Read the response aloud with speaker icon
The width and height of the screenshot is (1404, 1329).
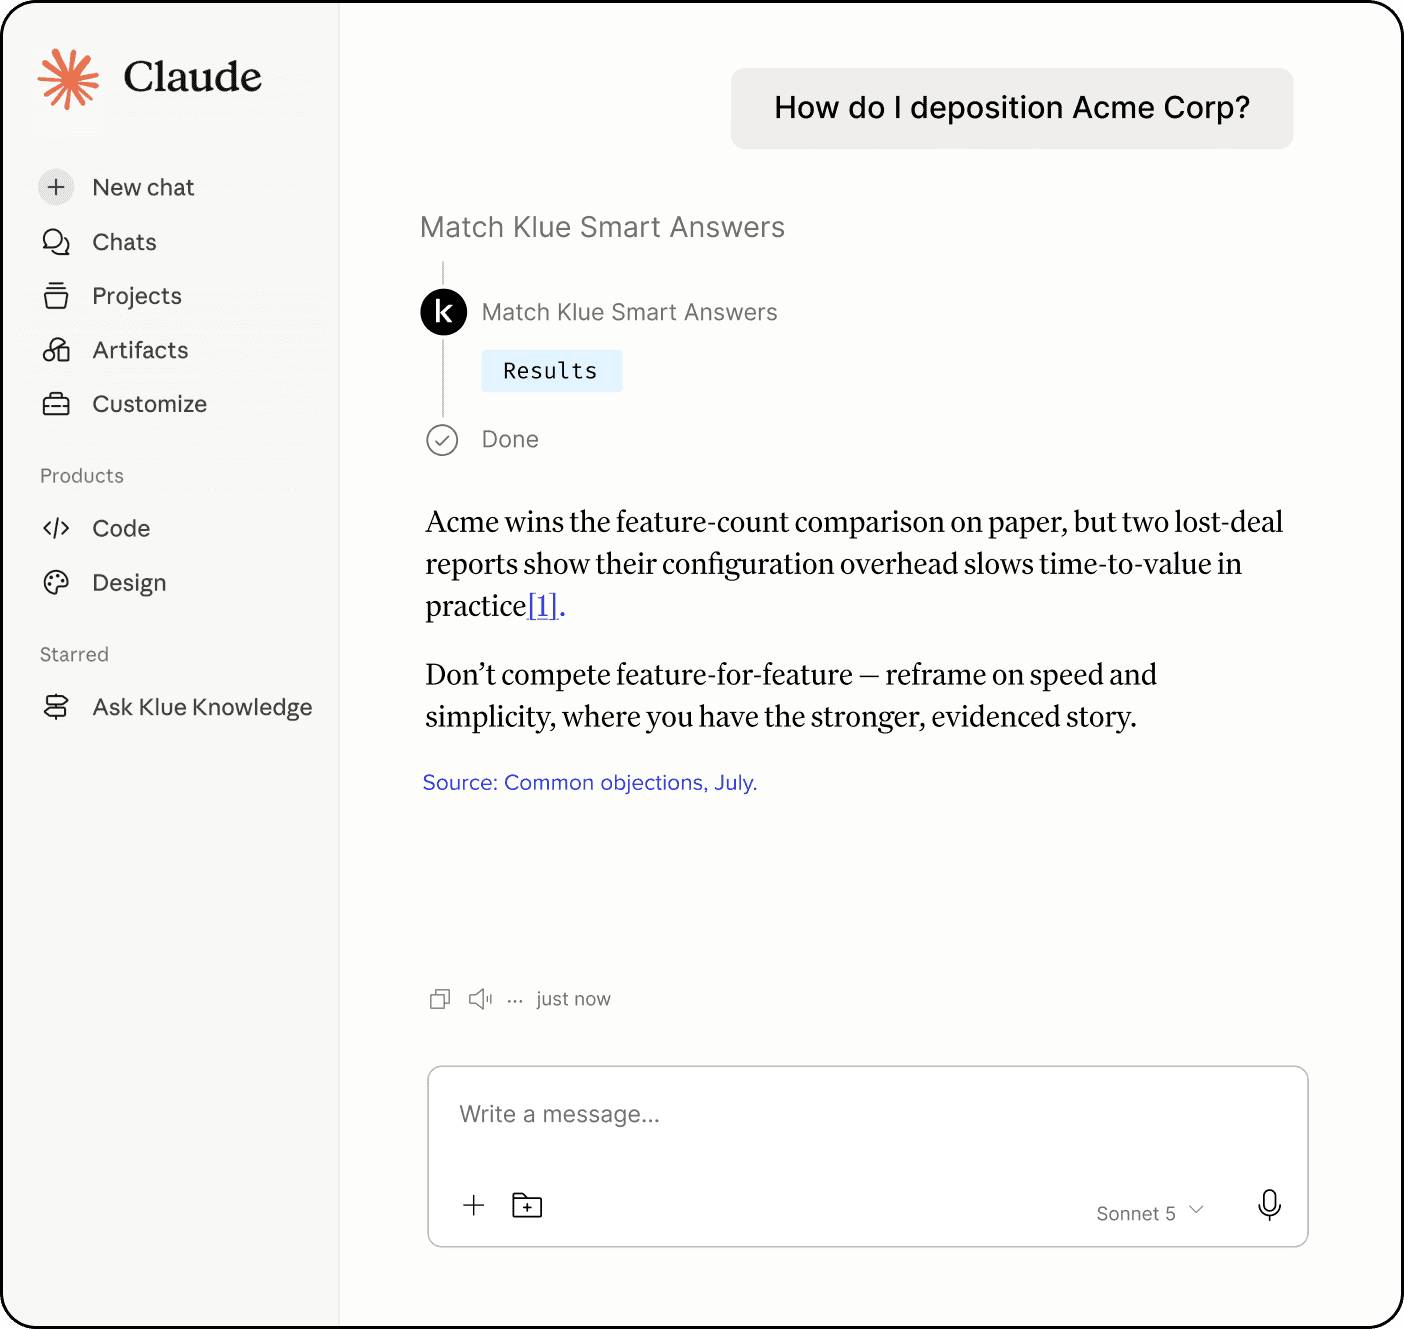click(x=480, y=999)
